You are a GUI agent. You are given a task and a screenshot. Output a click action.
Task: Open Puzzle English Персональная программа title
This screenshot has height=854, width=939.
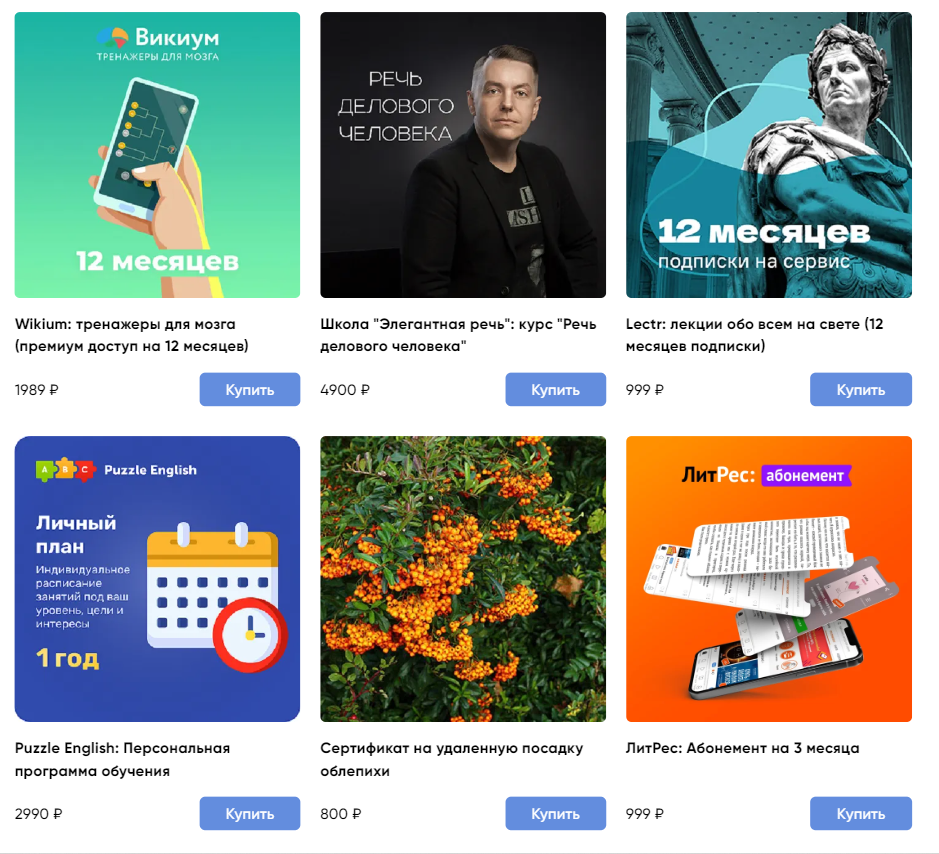tap(122, 759)
